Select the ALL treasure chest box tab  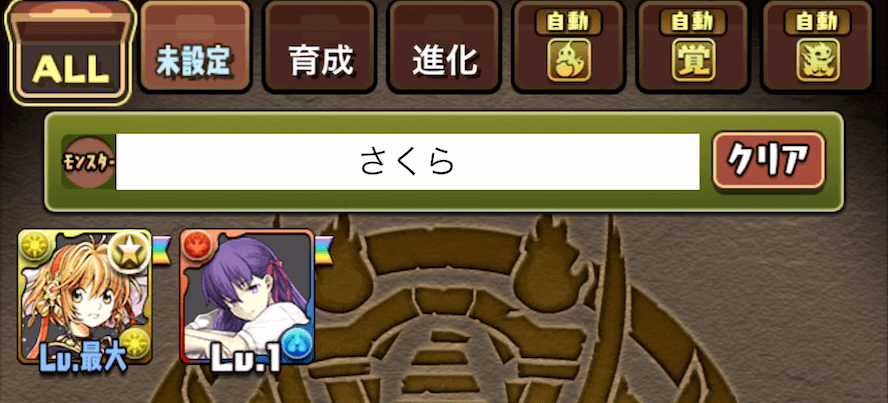point(71,52)
